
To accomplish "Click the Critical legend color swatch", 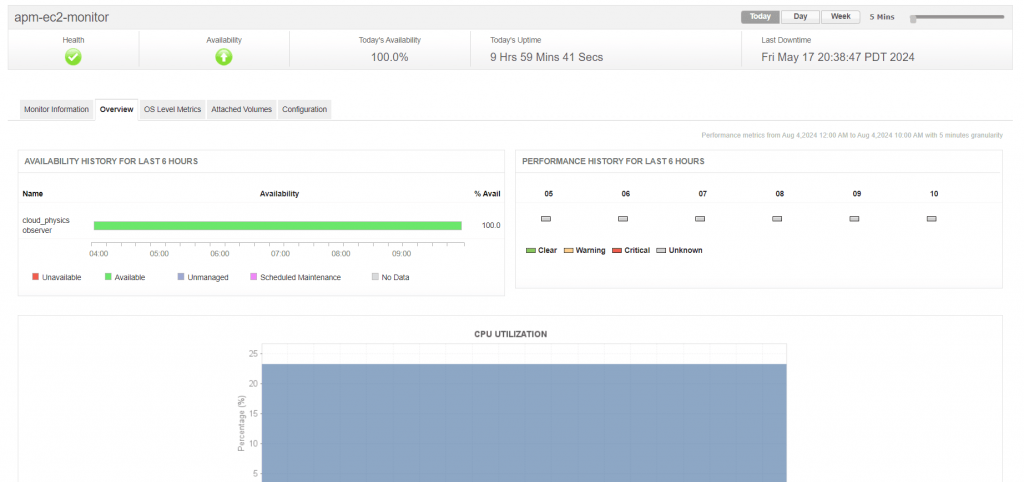I will tap(617, 250).
